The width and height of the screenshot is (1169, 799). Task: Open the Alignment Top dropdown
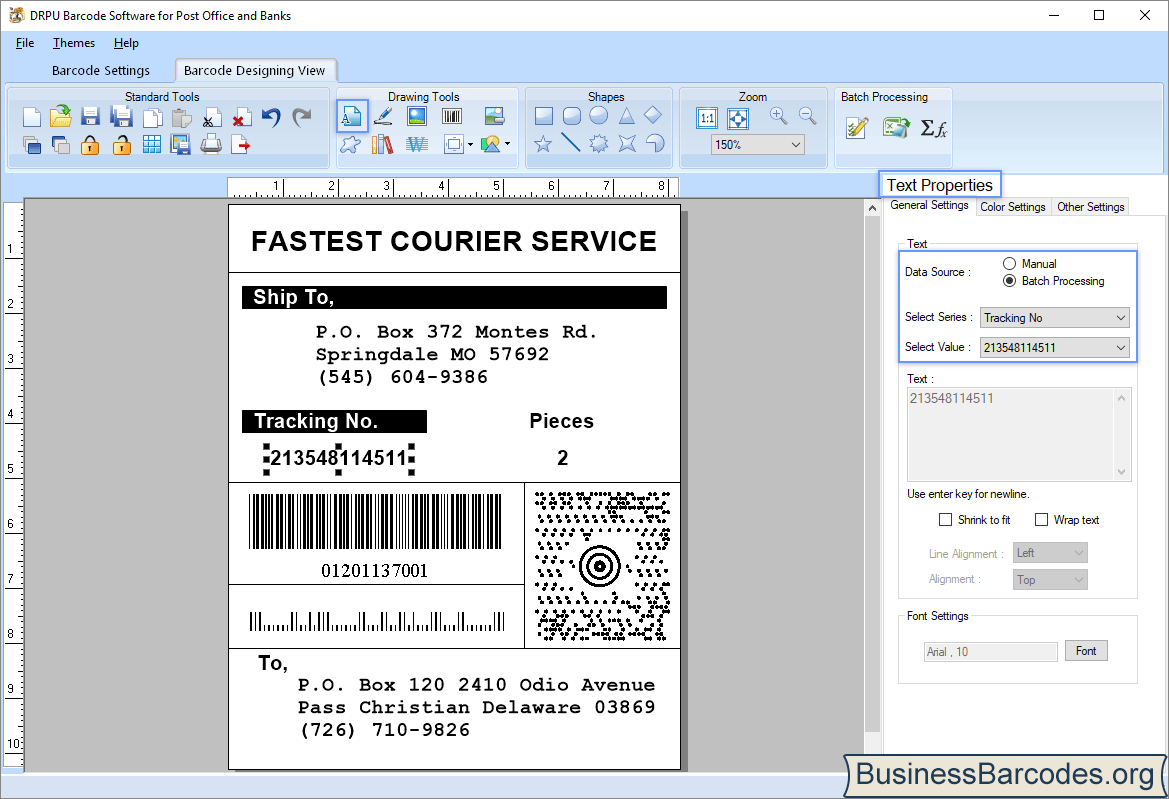point(1050,580)
